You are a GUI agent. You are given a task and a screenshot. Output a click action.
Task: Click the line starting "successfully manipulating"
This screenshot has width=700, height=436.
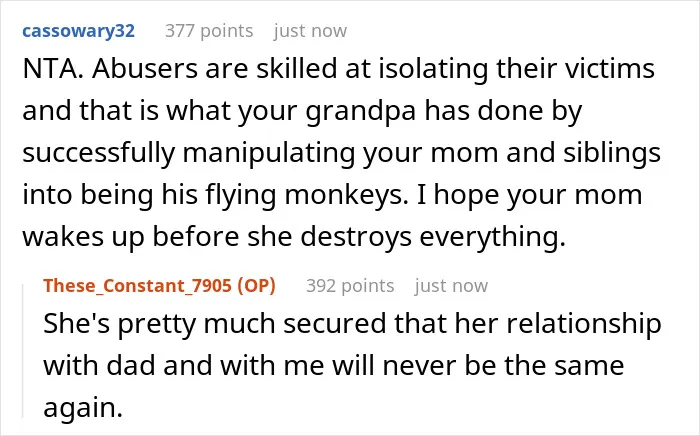[342, 153]
